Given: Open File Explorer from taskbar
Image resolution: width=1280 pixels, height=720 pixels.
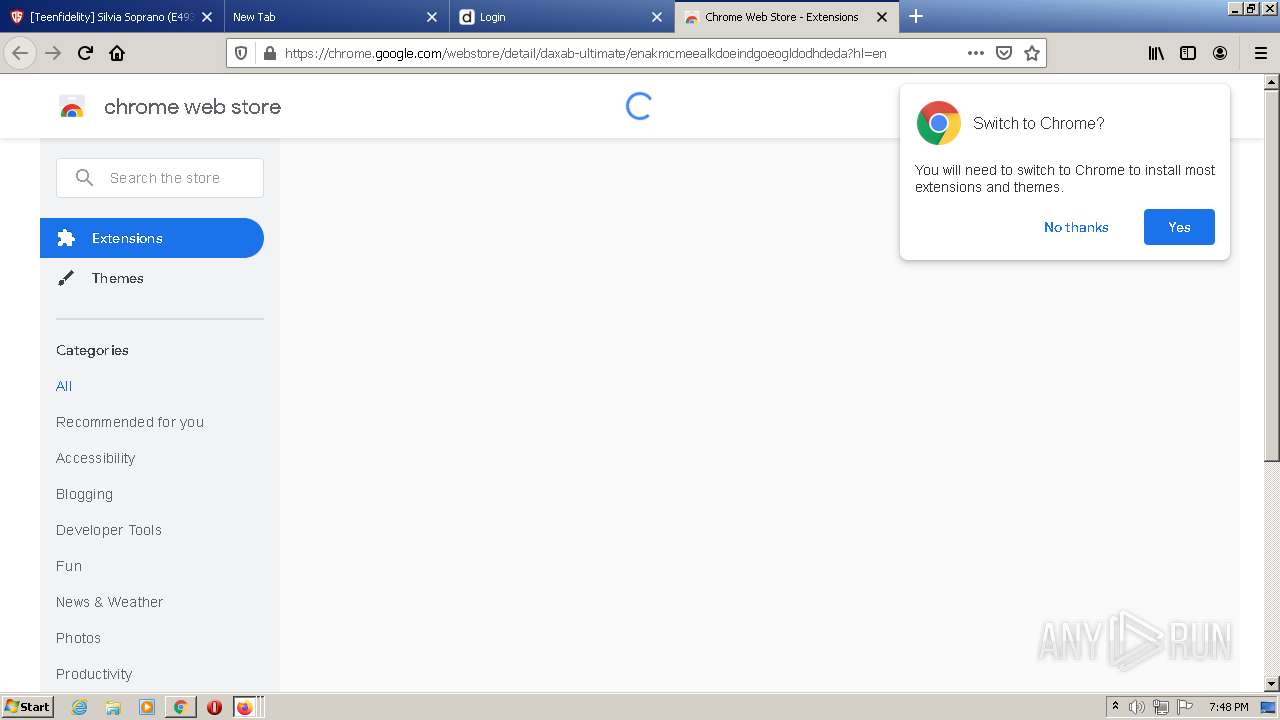Looking at the screenshot, I should (113, 707).
